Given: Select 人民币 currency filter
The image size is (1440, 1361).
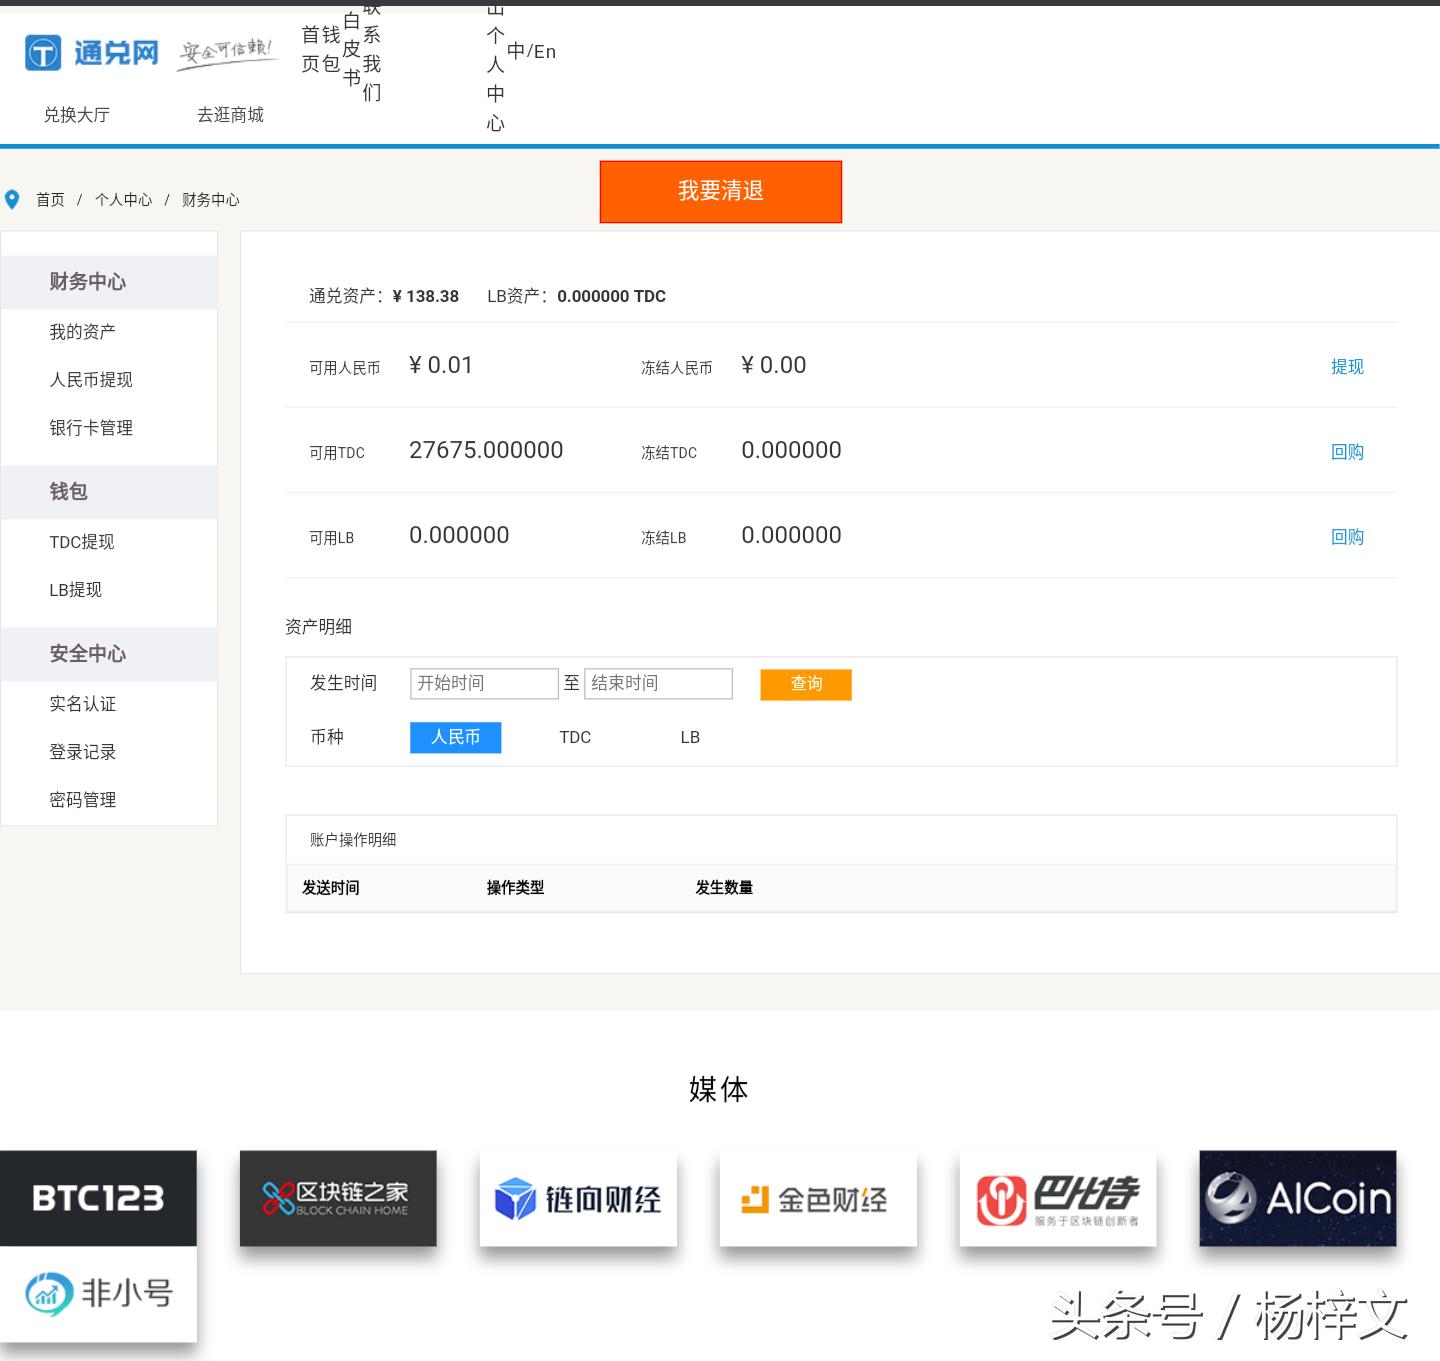Looking at the screenshot, I should 455,737.
